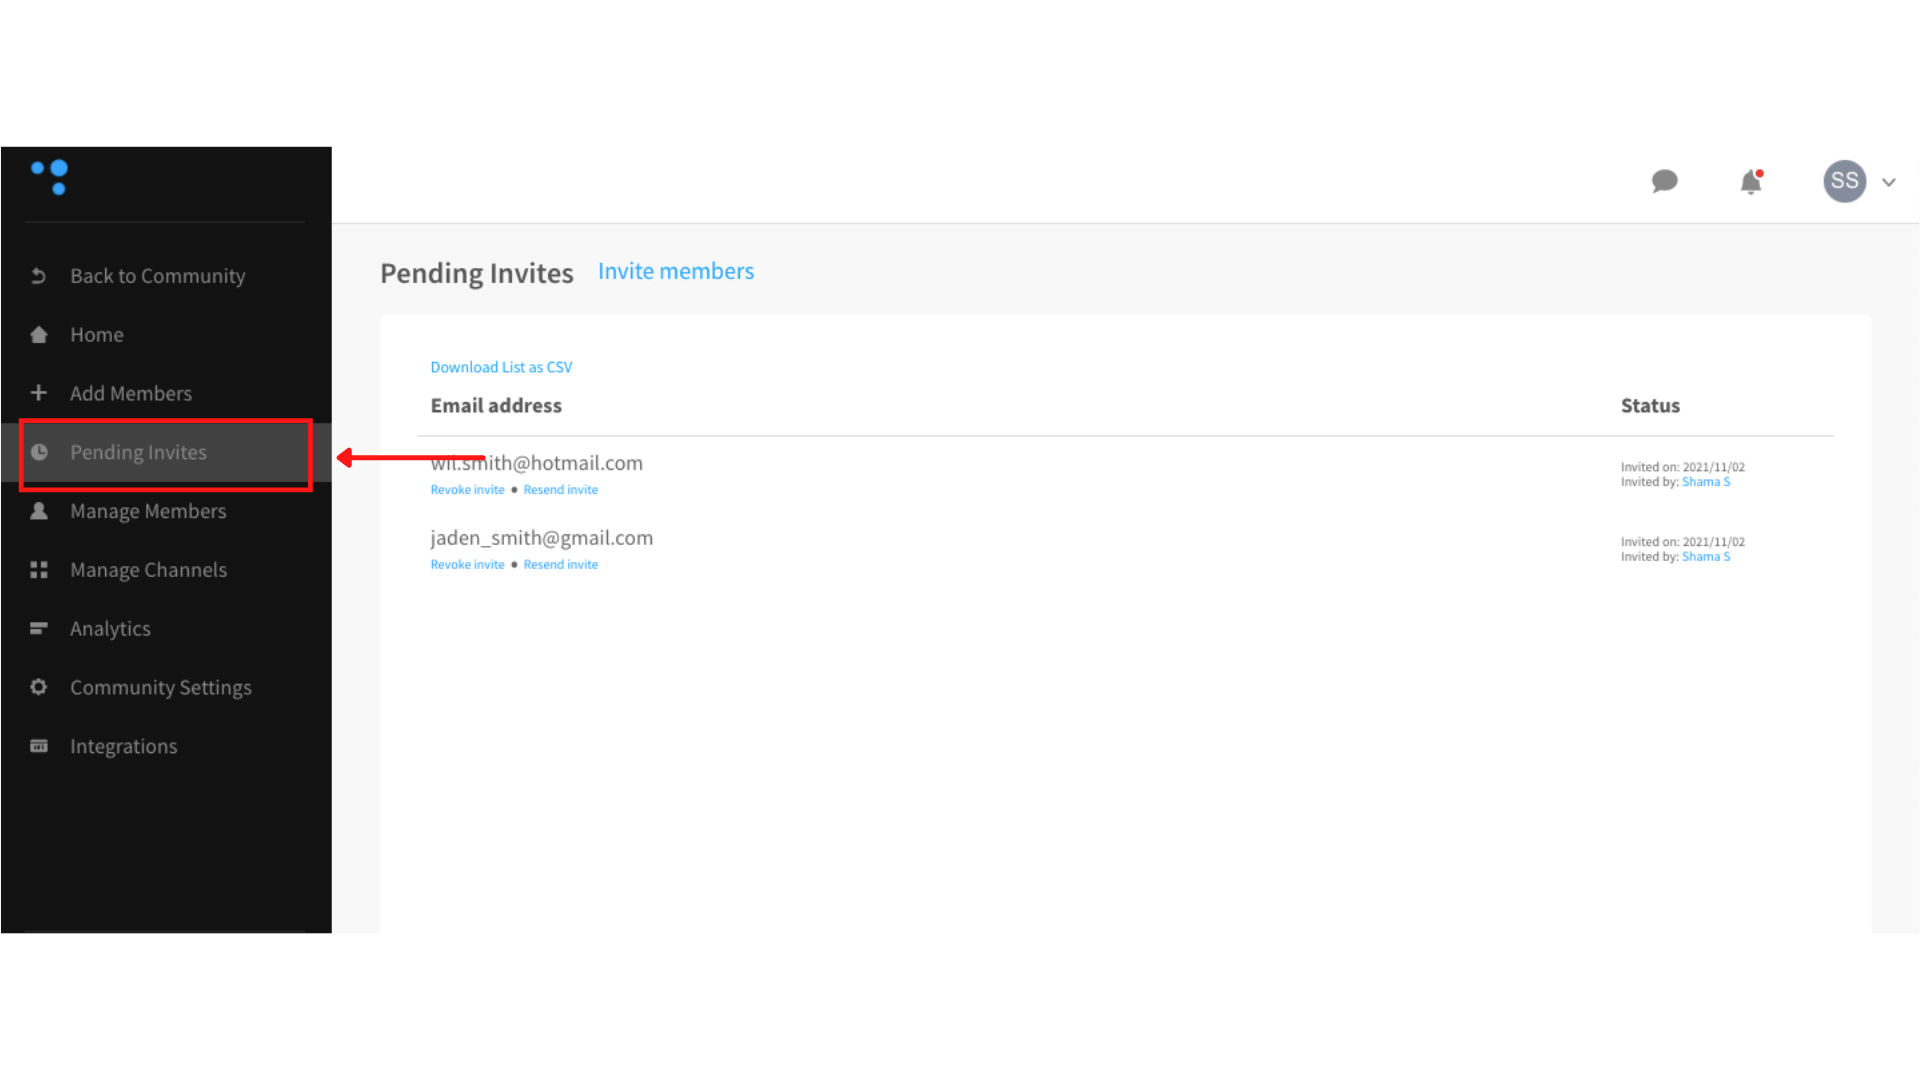This screenshot has width=1920, height=1080.
Task: Click Download List as CSV link
Action: pyautogui.click(x=502, y=367)
